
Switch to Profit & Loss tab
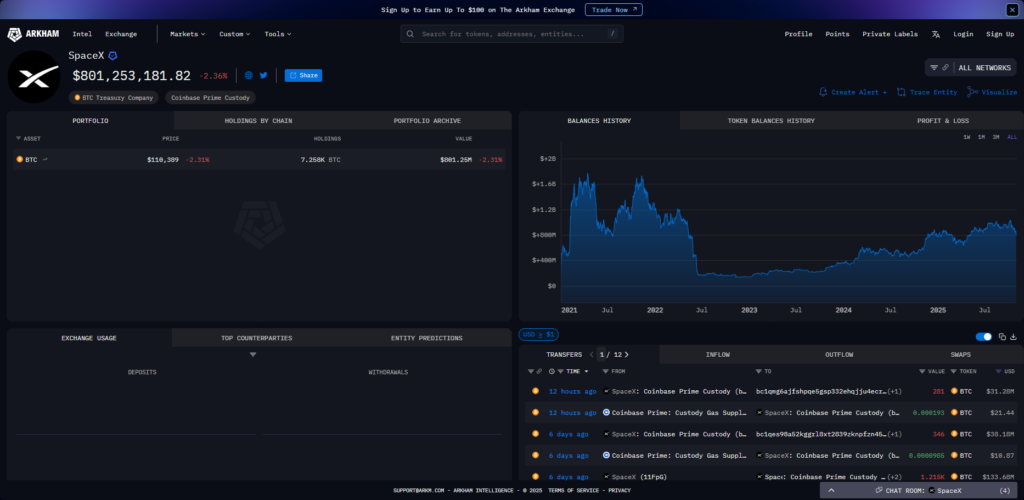[x=943, y=121]
